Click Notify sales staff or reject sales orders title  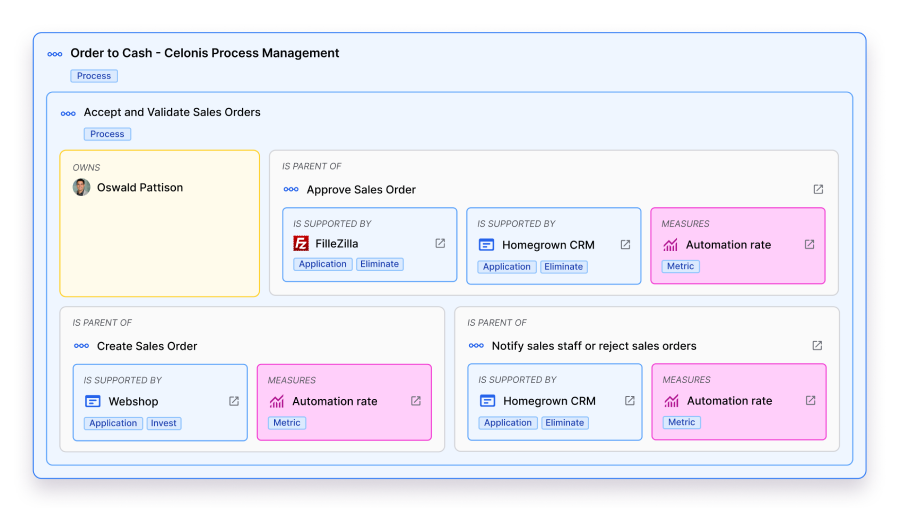tap(594, 346)
